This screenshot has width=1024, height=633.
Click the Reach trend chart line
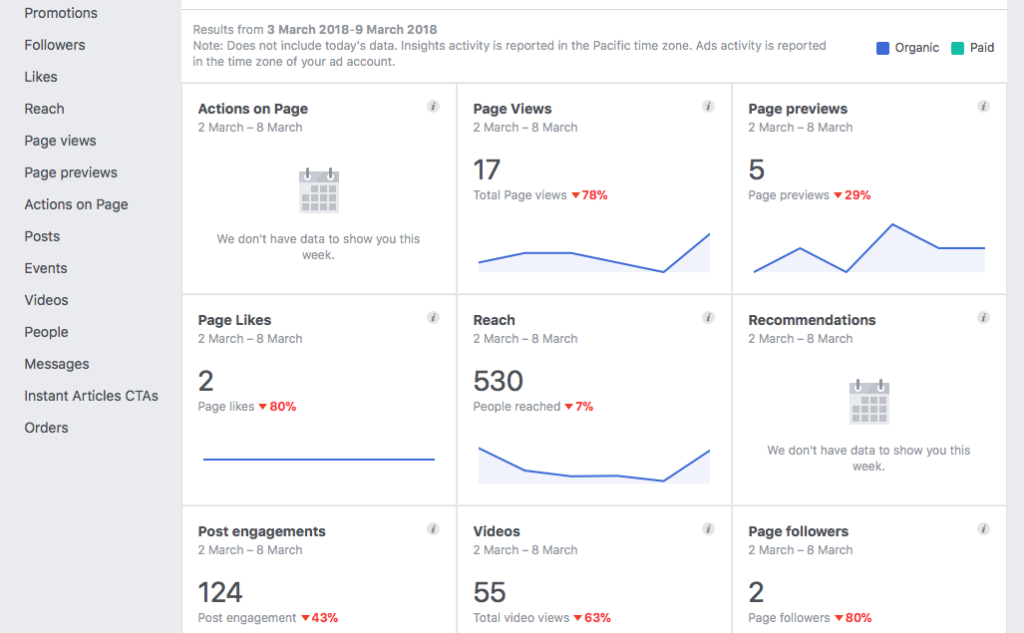click(x=593, y=465)
